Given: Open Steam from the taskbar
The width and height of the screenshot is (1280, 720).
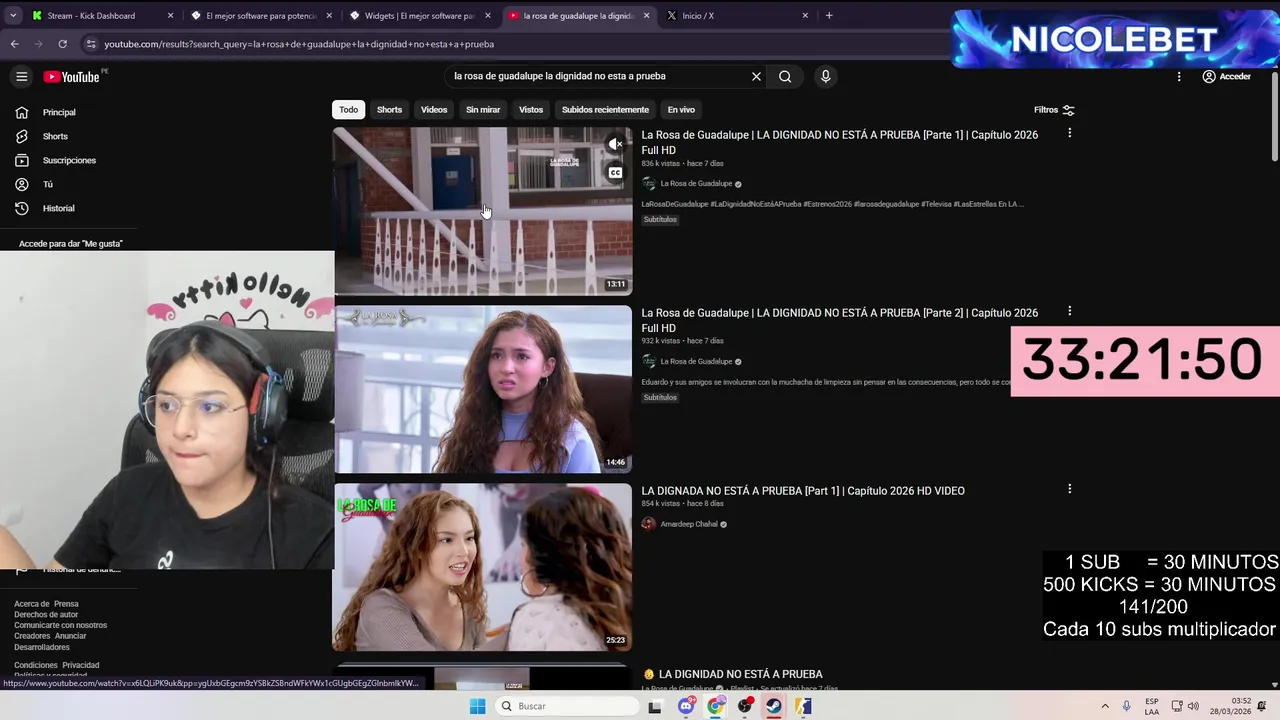Looking at the screenshot, I should point(774,706).
